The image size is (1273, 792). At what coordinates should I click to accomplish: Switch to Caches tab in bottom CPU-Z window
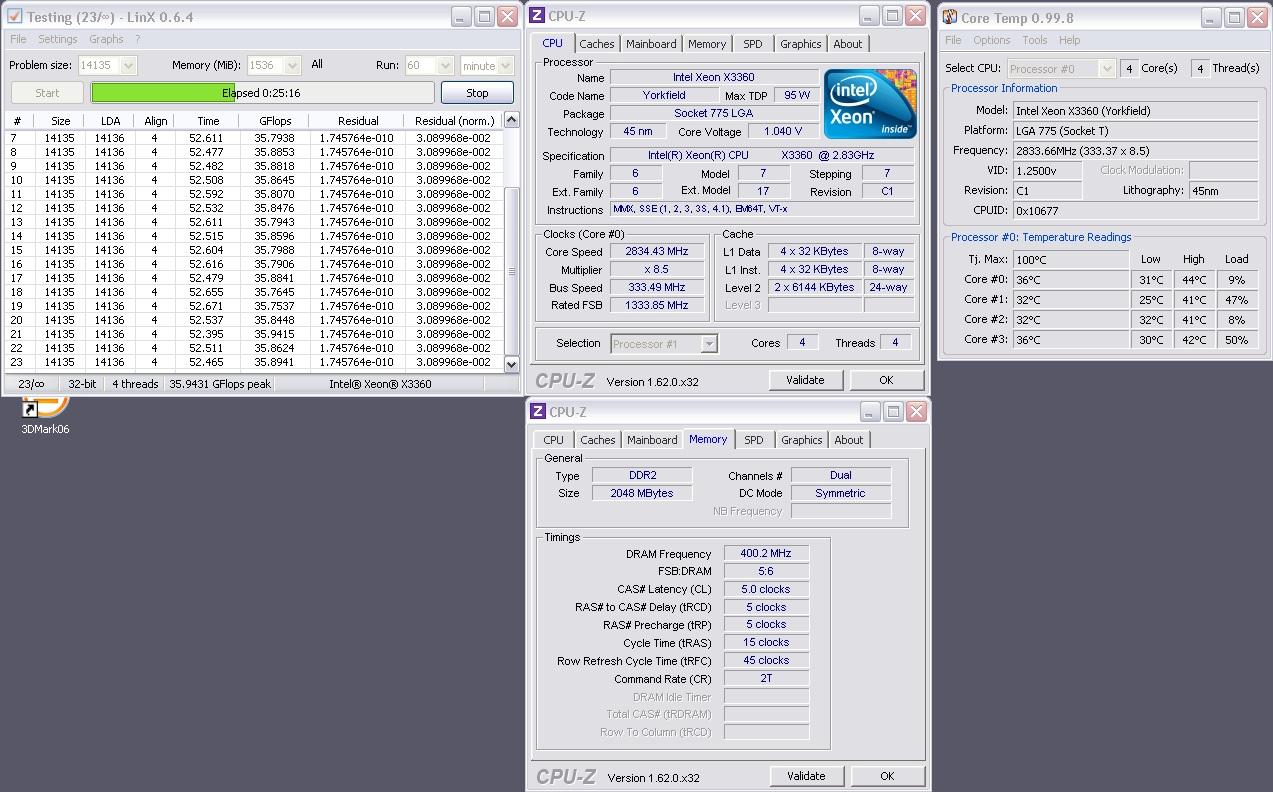(598, 440)
